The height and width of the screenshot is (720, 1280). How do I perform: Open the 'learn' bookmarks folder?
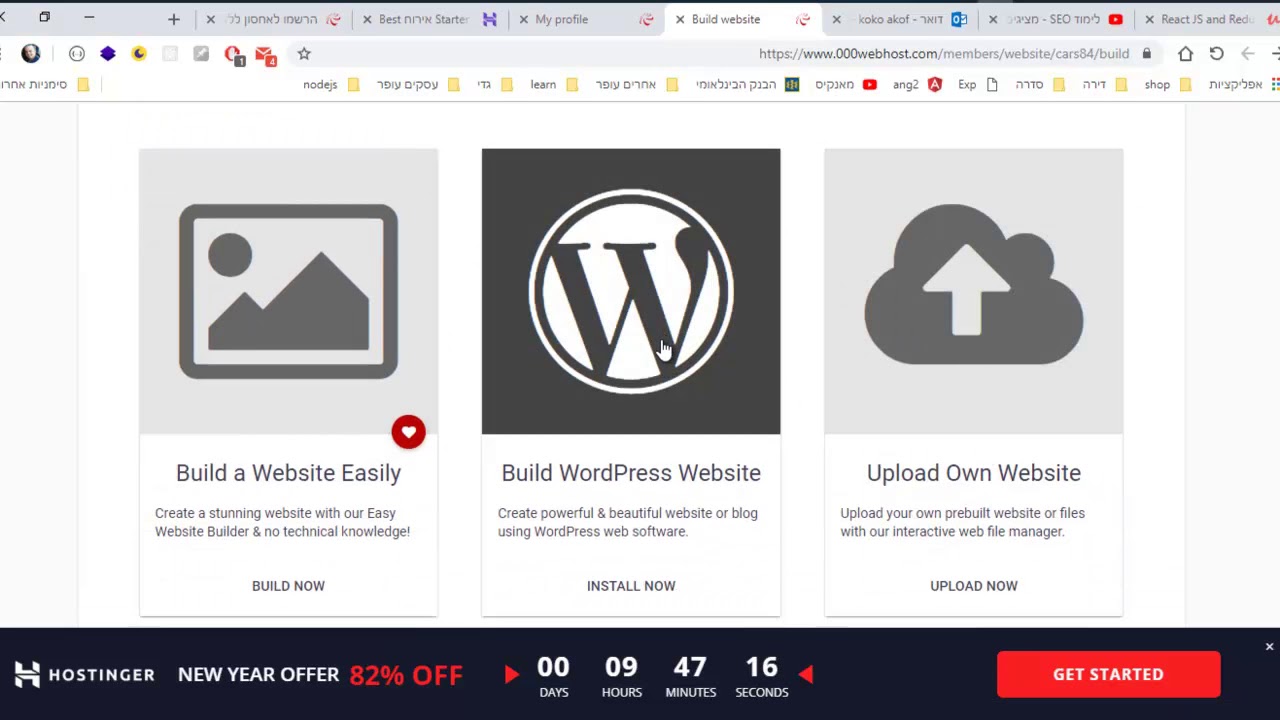point(553,85)
